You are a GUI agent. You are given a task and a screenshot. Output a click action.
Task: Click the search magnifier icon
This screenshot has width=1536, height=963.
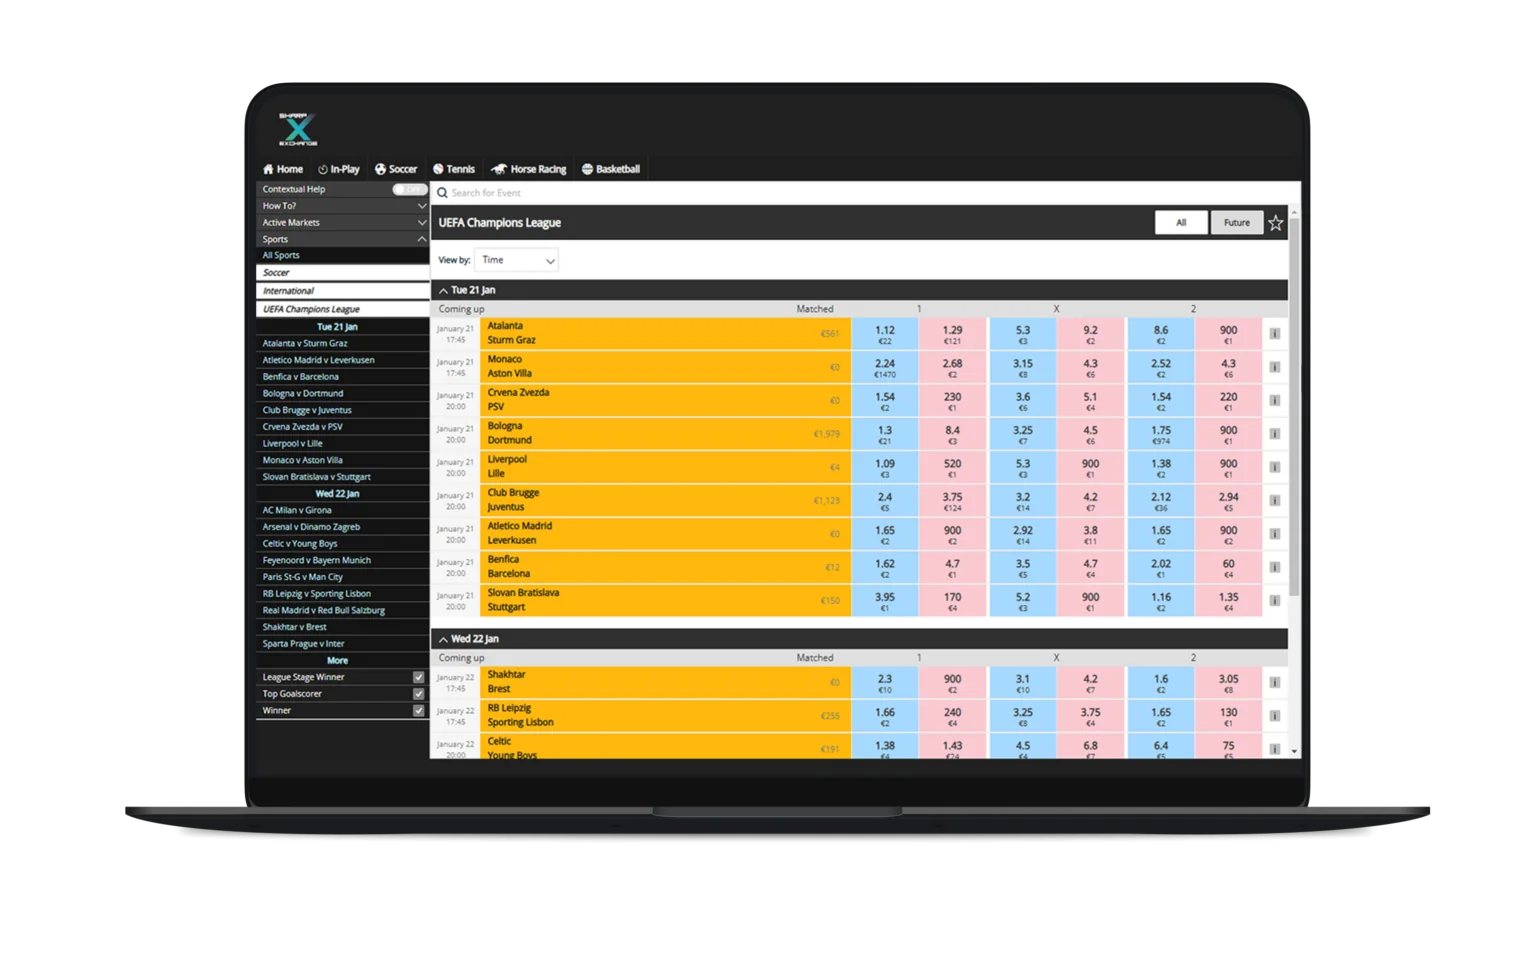(442, 193)
